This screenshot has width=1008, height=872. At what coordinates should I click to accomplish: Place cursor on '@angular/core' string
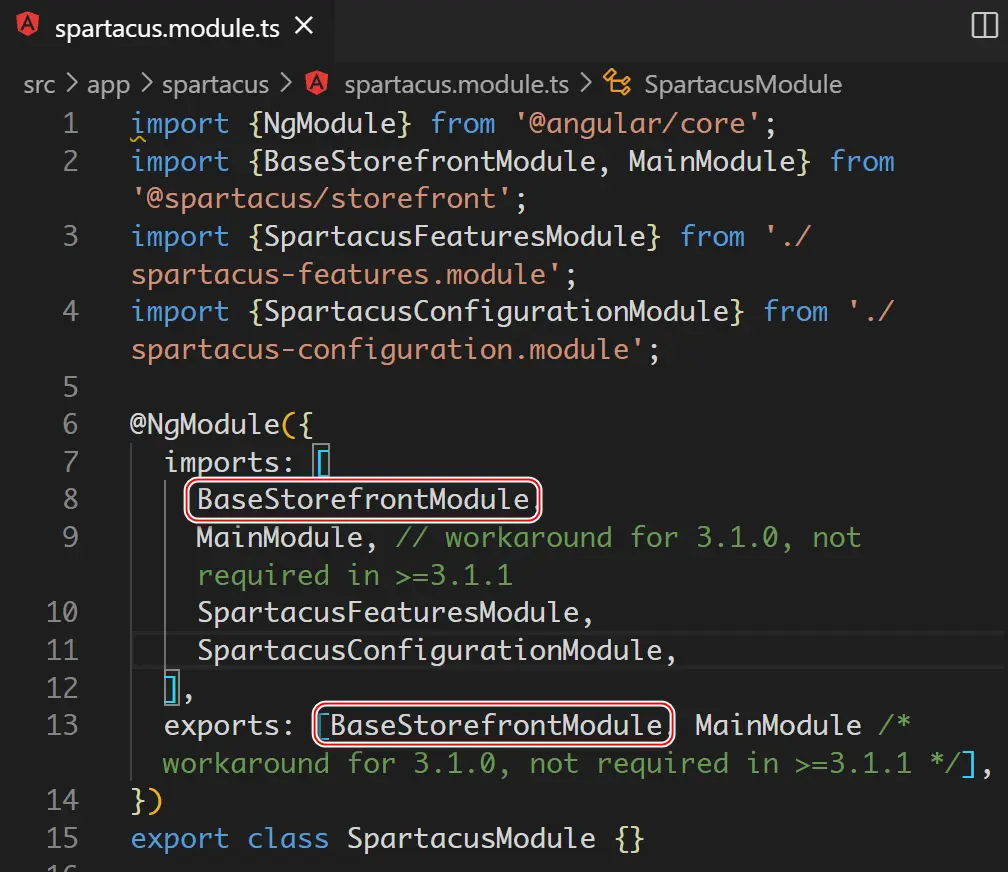[x=638, y=123]
